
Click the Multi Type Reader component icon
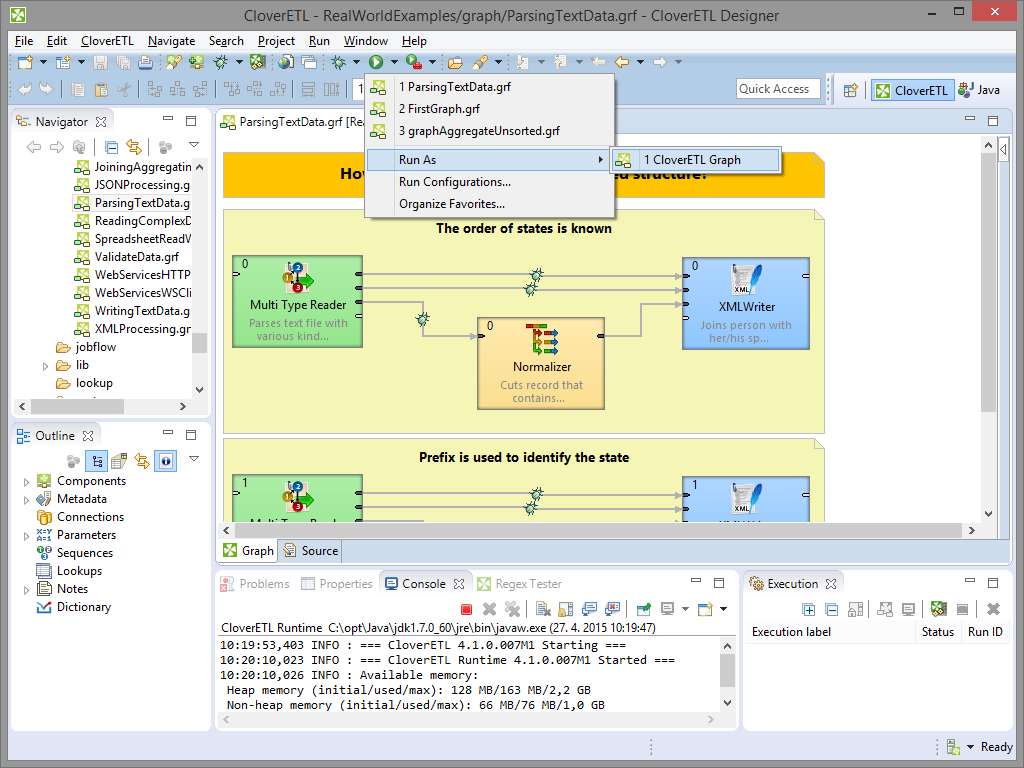click(x=297, y=278)
